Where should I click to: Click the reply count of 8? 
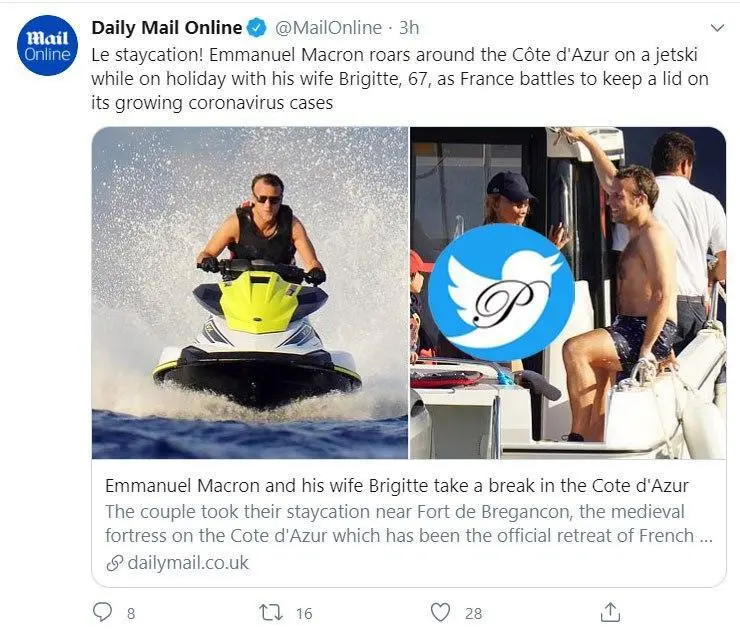click(131, 613)
